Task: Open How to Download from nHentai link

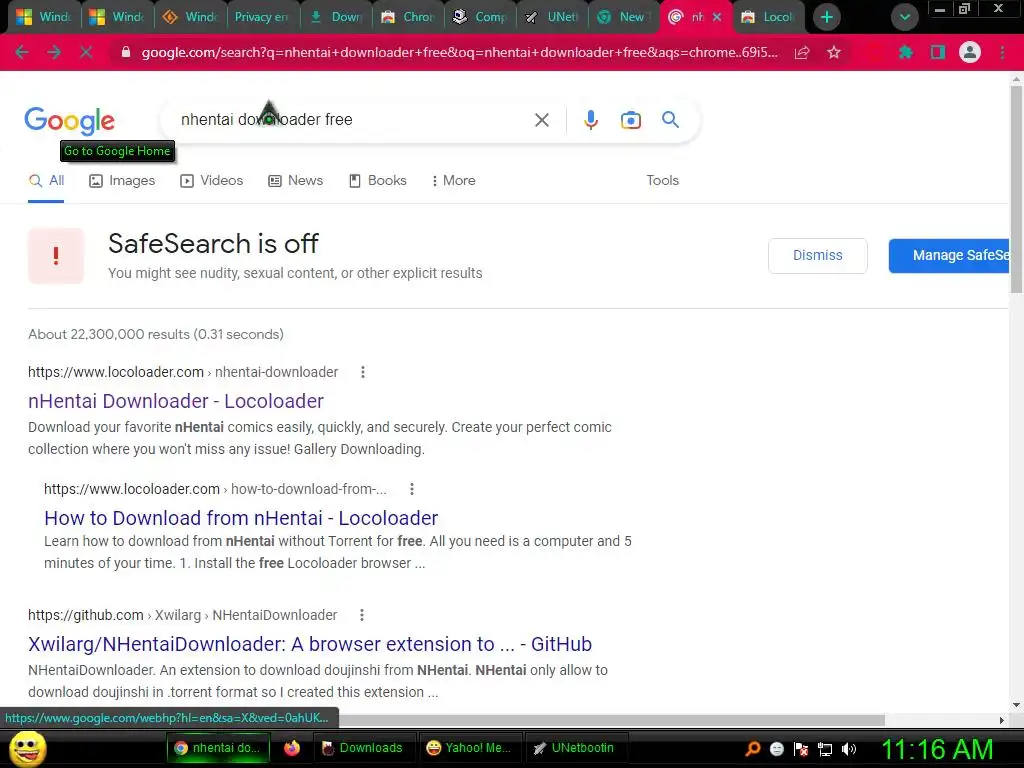Action: [241, 518]
